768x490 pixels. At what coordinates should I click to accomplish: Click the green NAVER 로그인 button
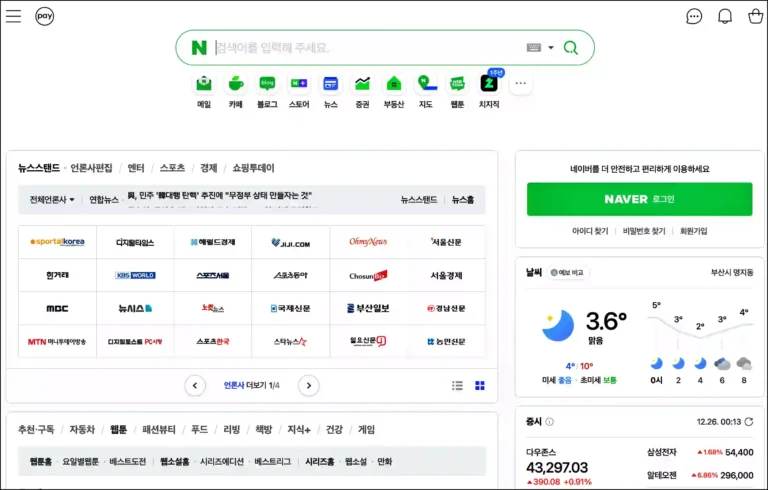[x=639, y=199]
